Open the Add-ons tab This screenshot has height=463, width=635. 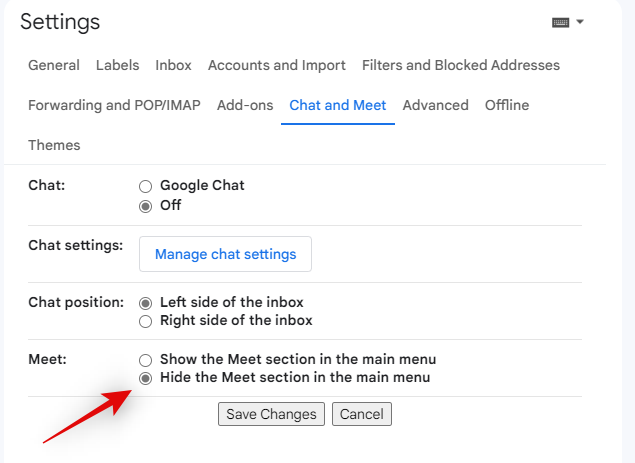pyautogui.click(x=245, y=105)
